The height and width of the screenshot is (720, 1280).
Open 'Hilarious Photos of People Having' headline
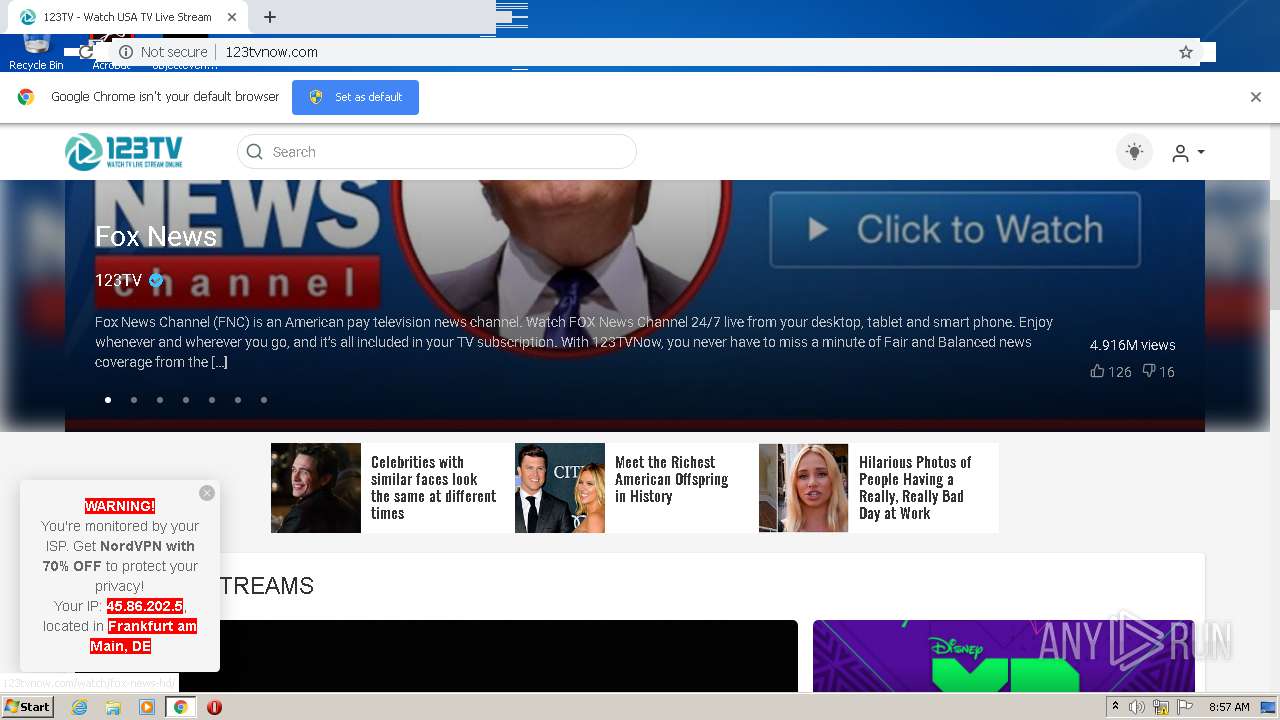coord(915,488)
